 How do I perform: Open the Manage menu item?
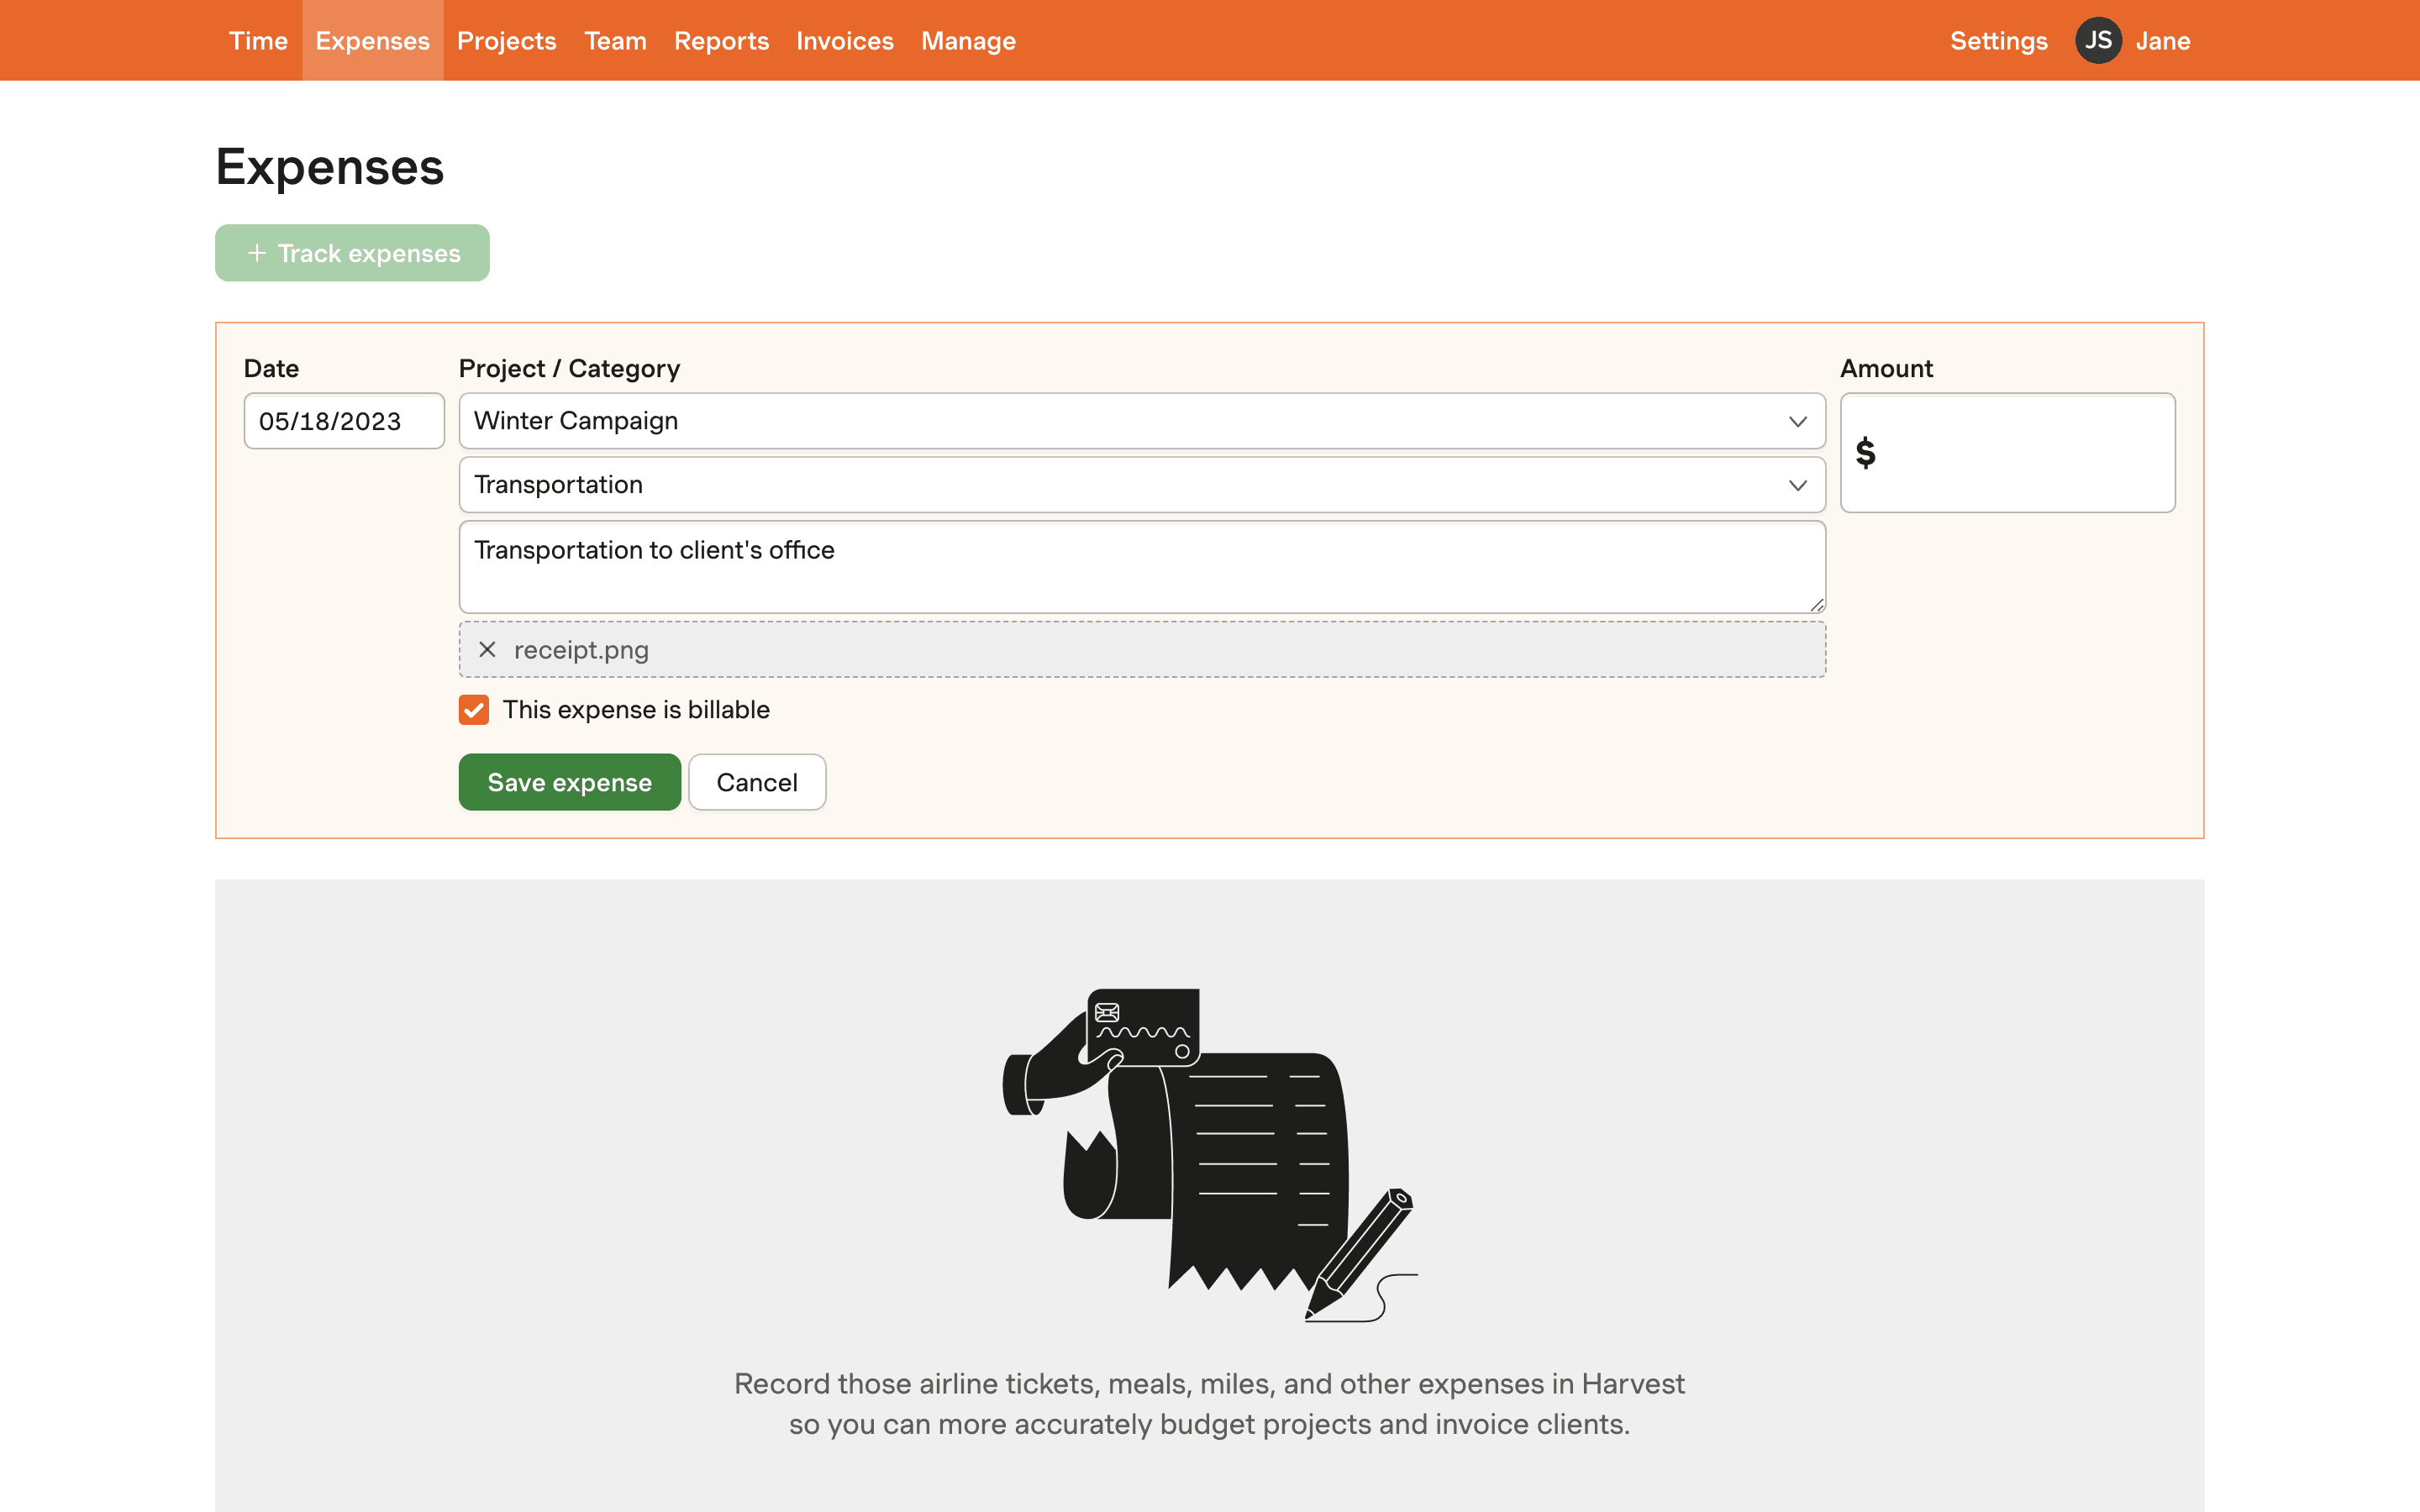coord(967,41)
